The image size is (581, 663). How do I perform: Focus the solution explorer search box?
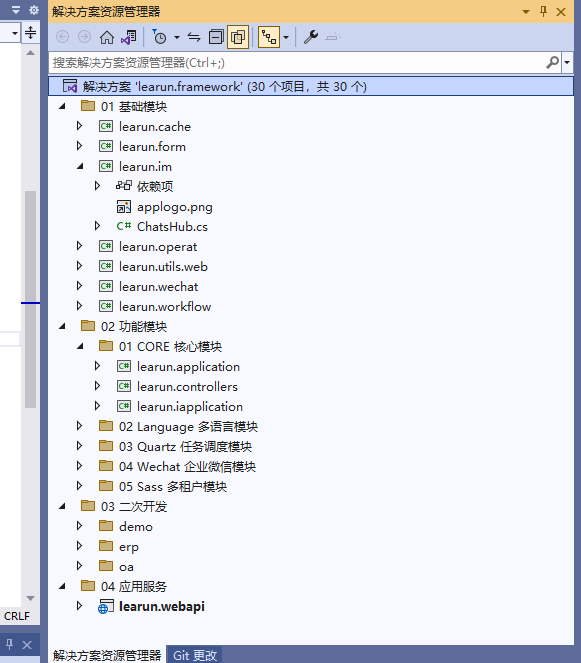[x=297, y=63]
